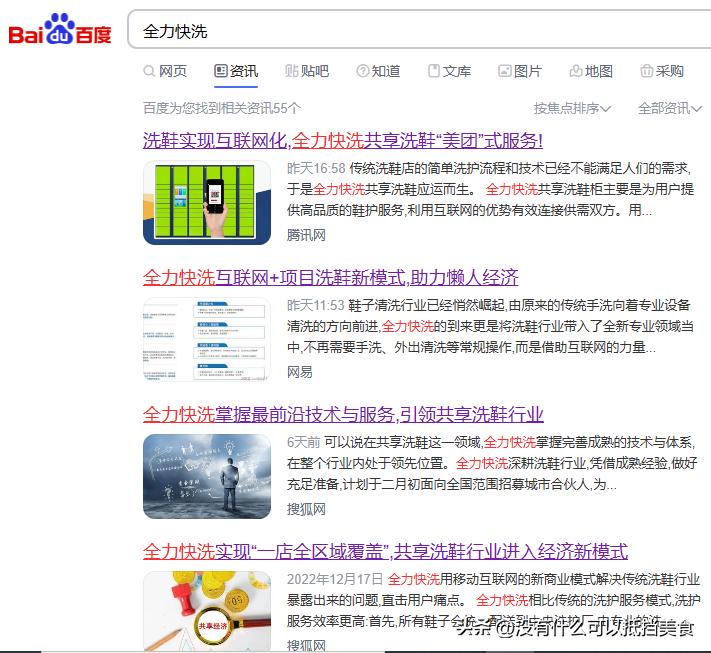711x653 pixels.
Task: Open the 采购 tab
Action: click(x=662, y=71)
